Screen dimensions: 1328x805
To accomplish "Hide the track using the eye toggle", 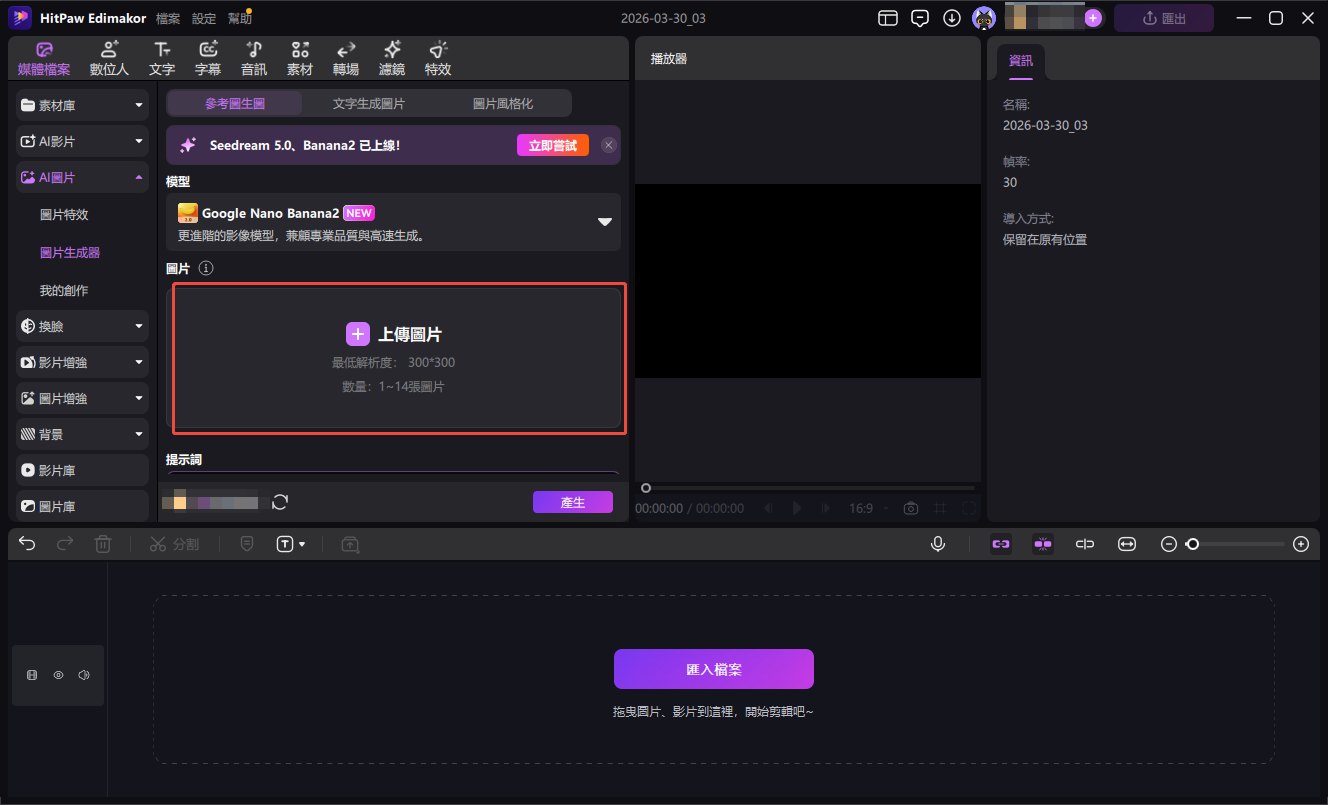I will tap(58, 674).
